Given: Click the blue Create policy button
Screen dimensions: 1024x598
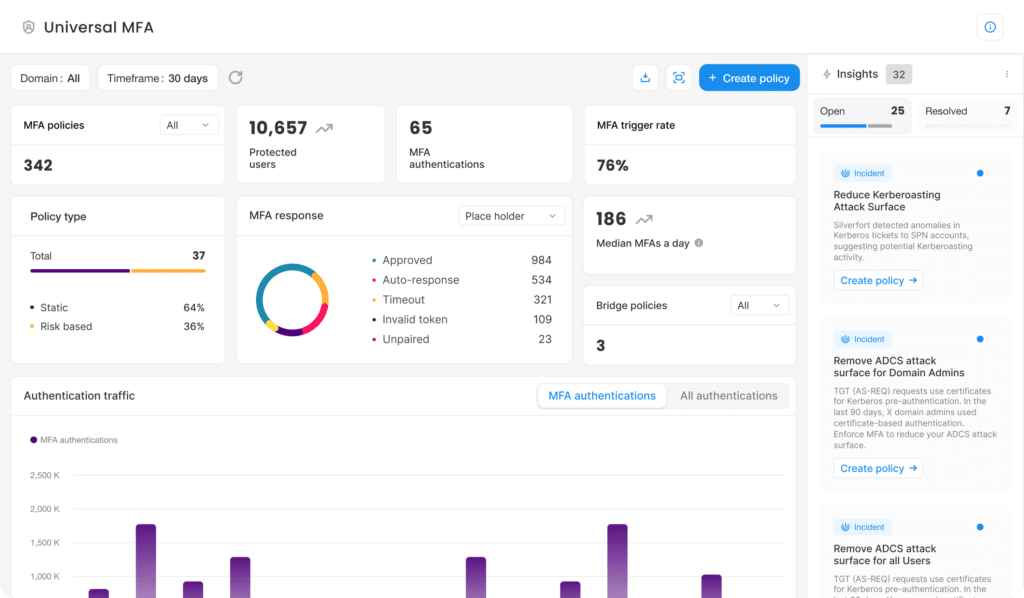Looking at the screenshot, I should [x=749, y=78].
